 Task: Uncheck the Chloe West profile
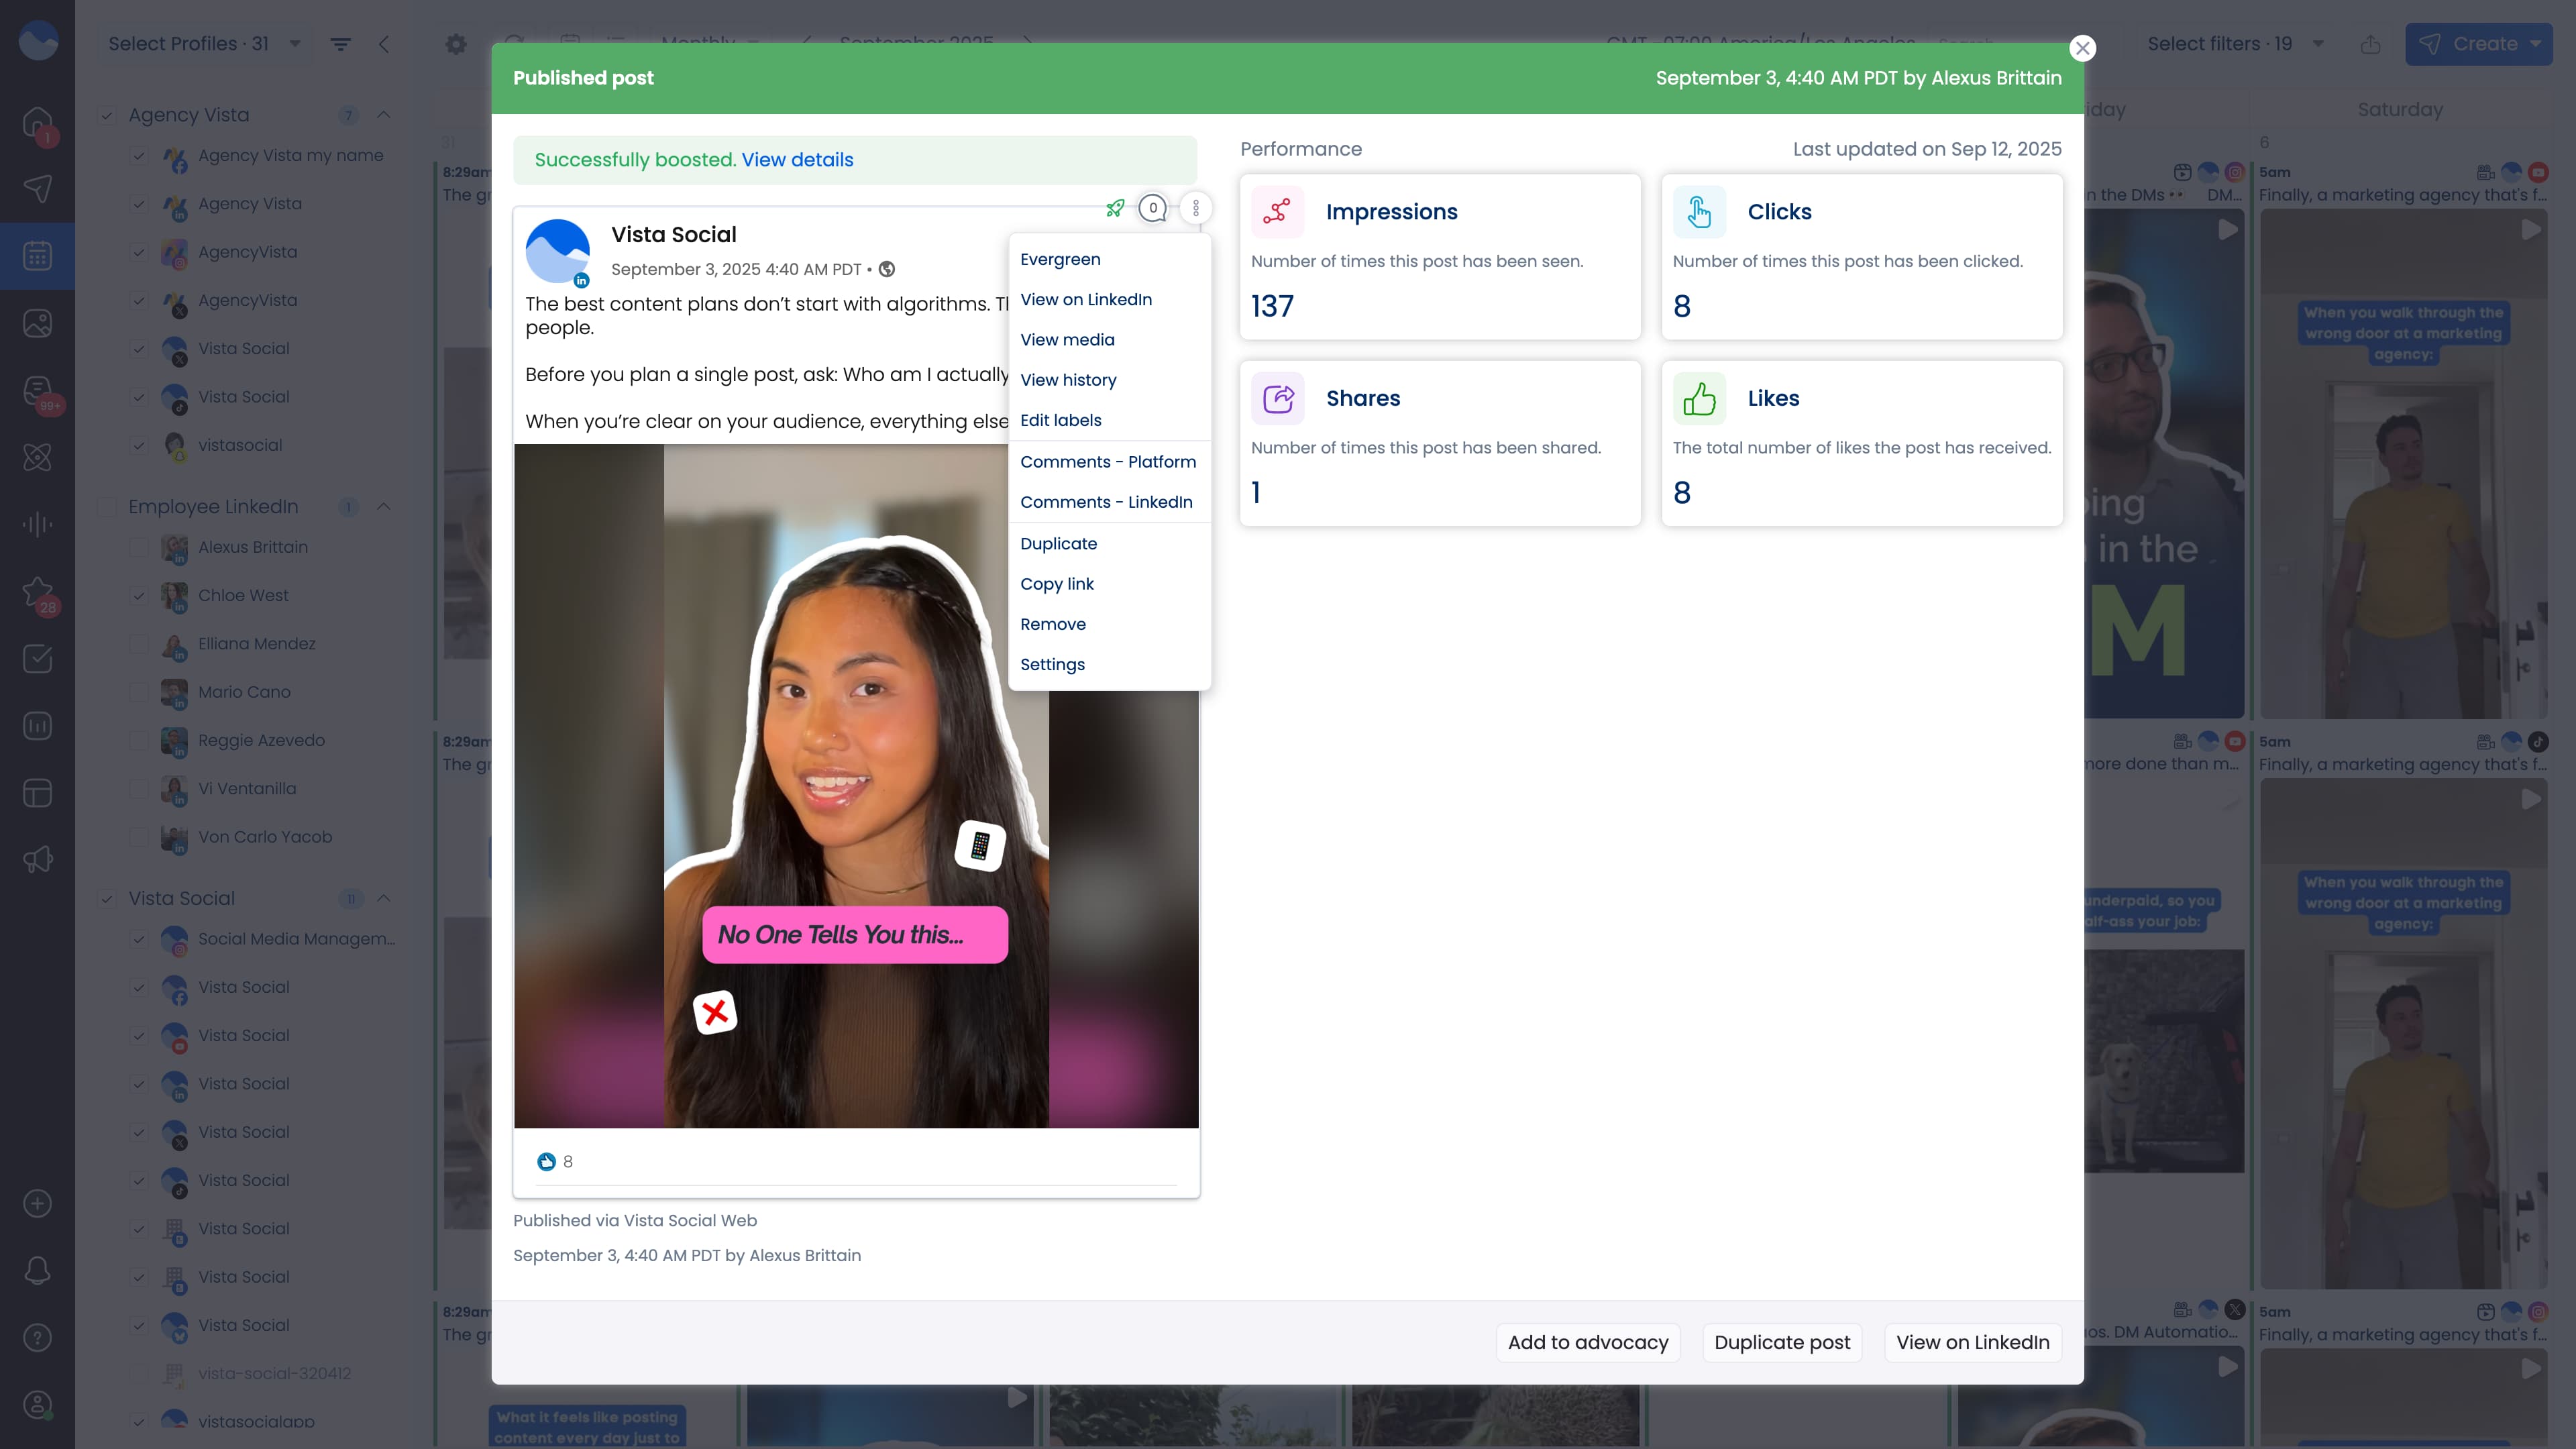point(139,595)
